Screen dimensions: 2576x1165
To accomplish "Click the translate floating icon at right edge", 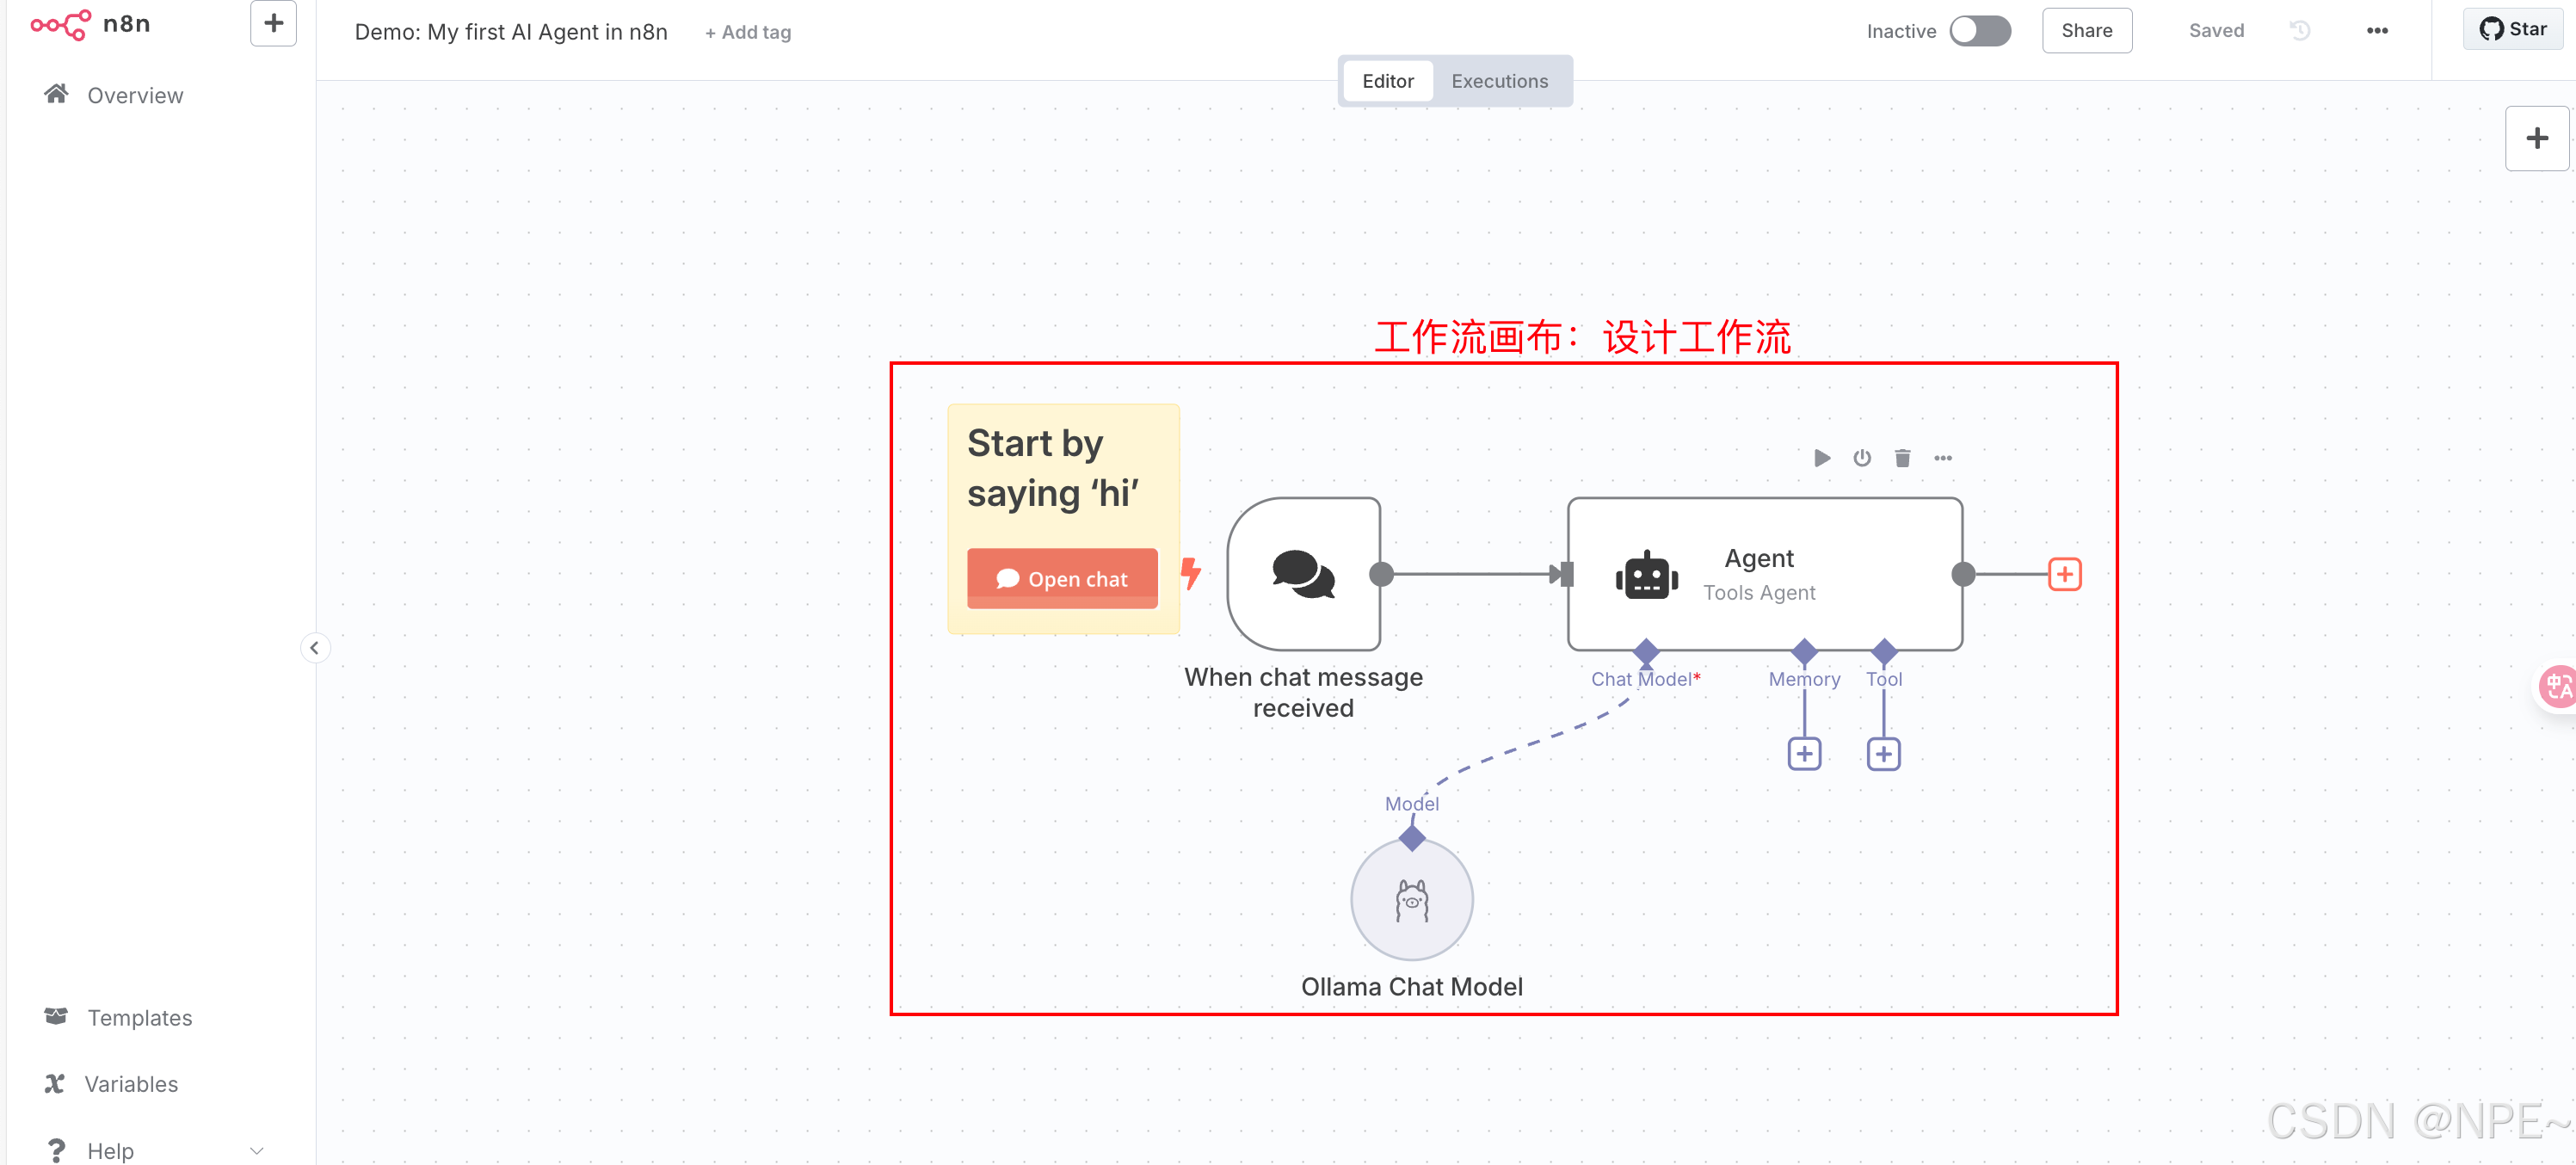I will [2558, 686].
